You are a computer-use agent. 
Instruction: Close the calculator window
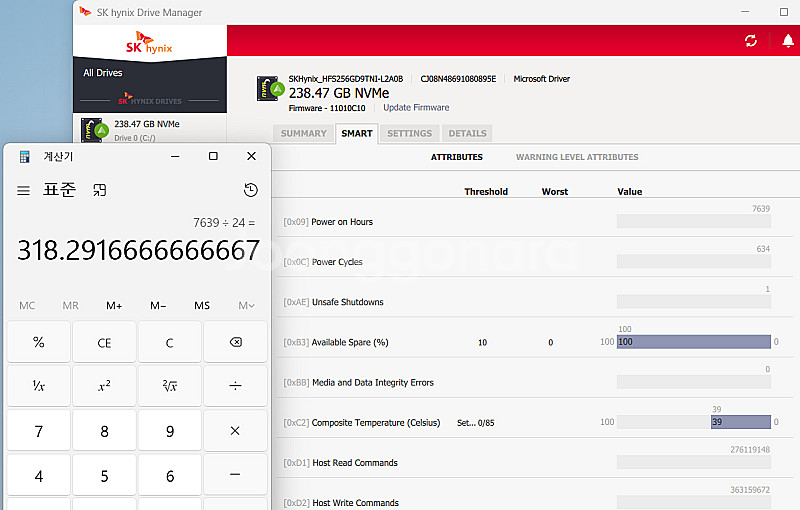click(x=252, y=156)
